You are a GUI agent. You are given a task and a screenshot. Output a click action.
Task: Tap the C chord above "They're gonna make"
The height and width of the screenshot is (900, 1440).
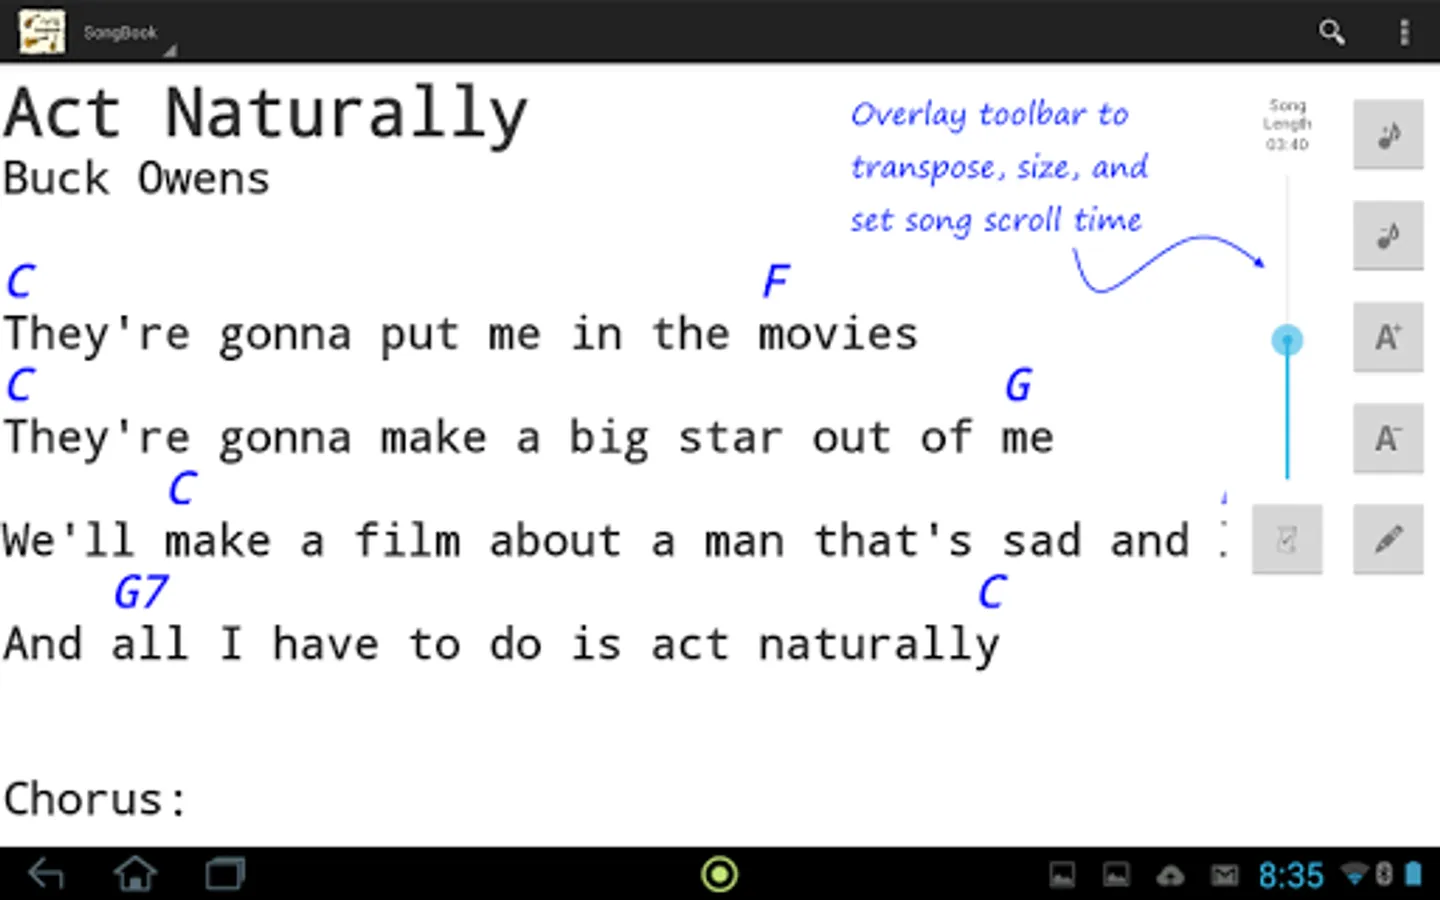tap(21, 386)
